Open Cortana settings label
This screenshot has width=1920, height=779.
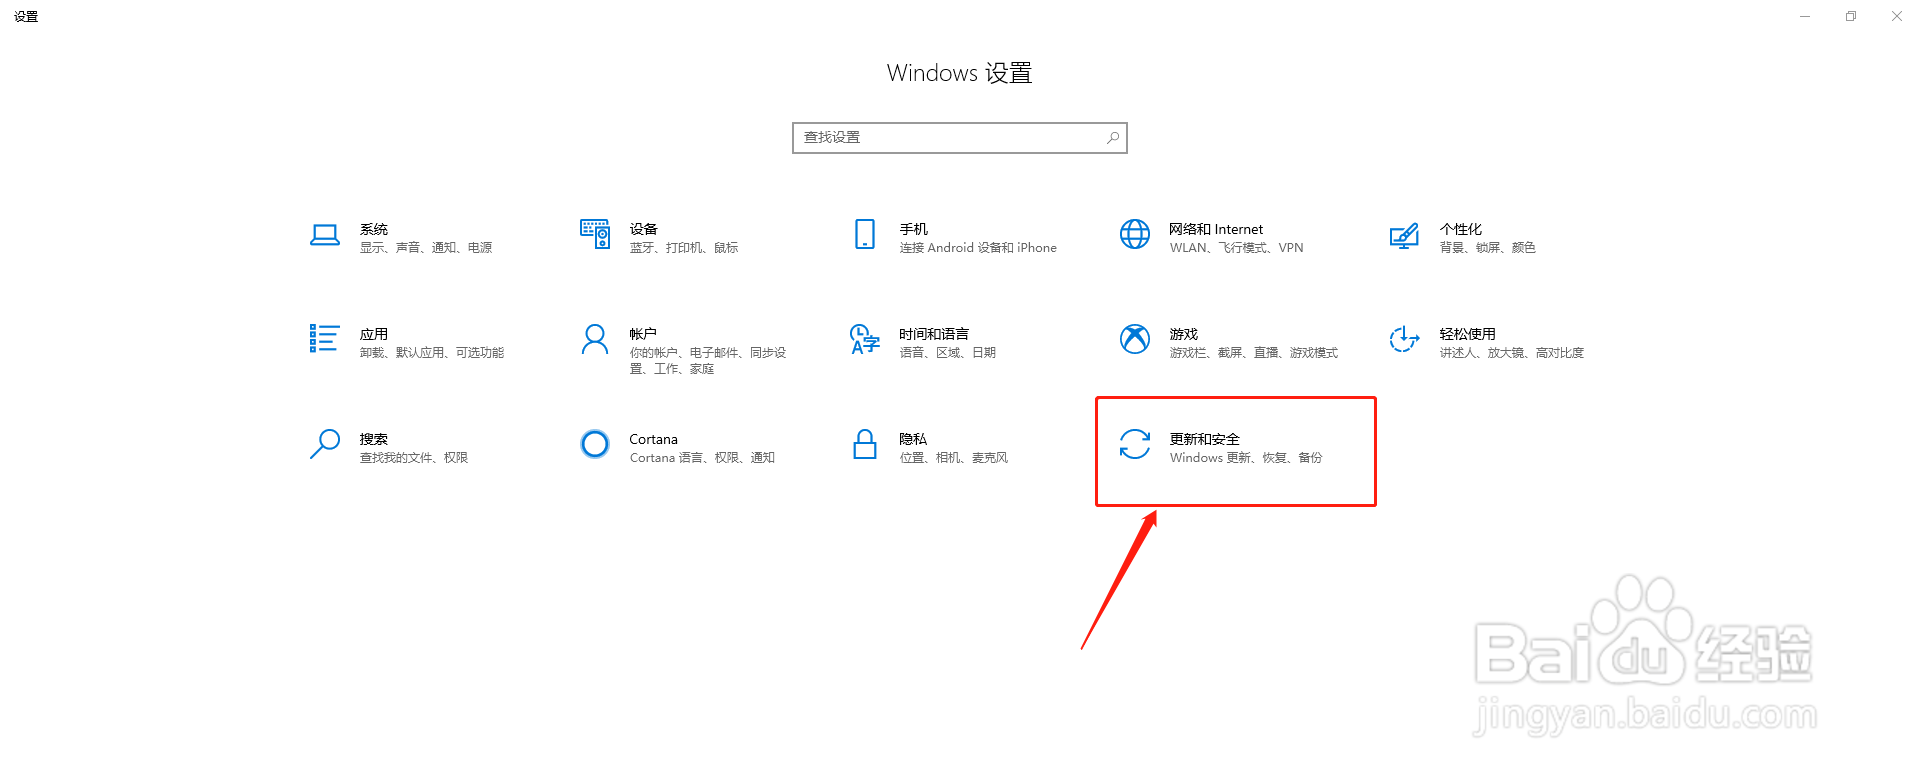point(654,439)
